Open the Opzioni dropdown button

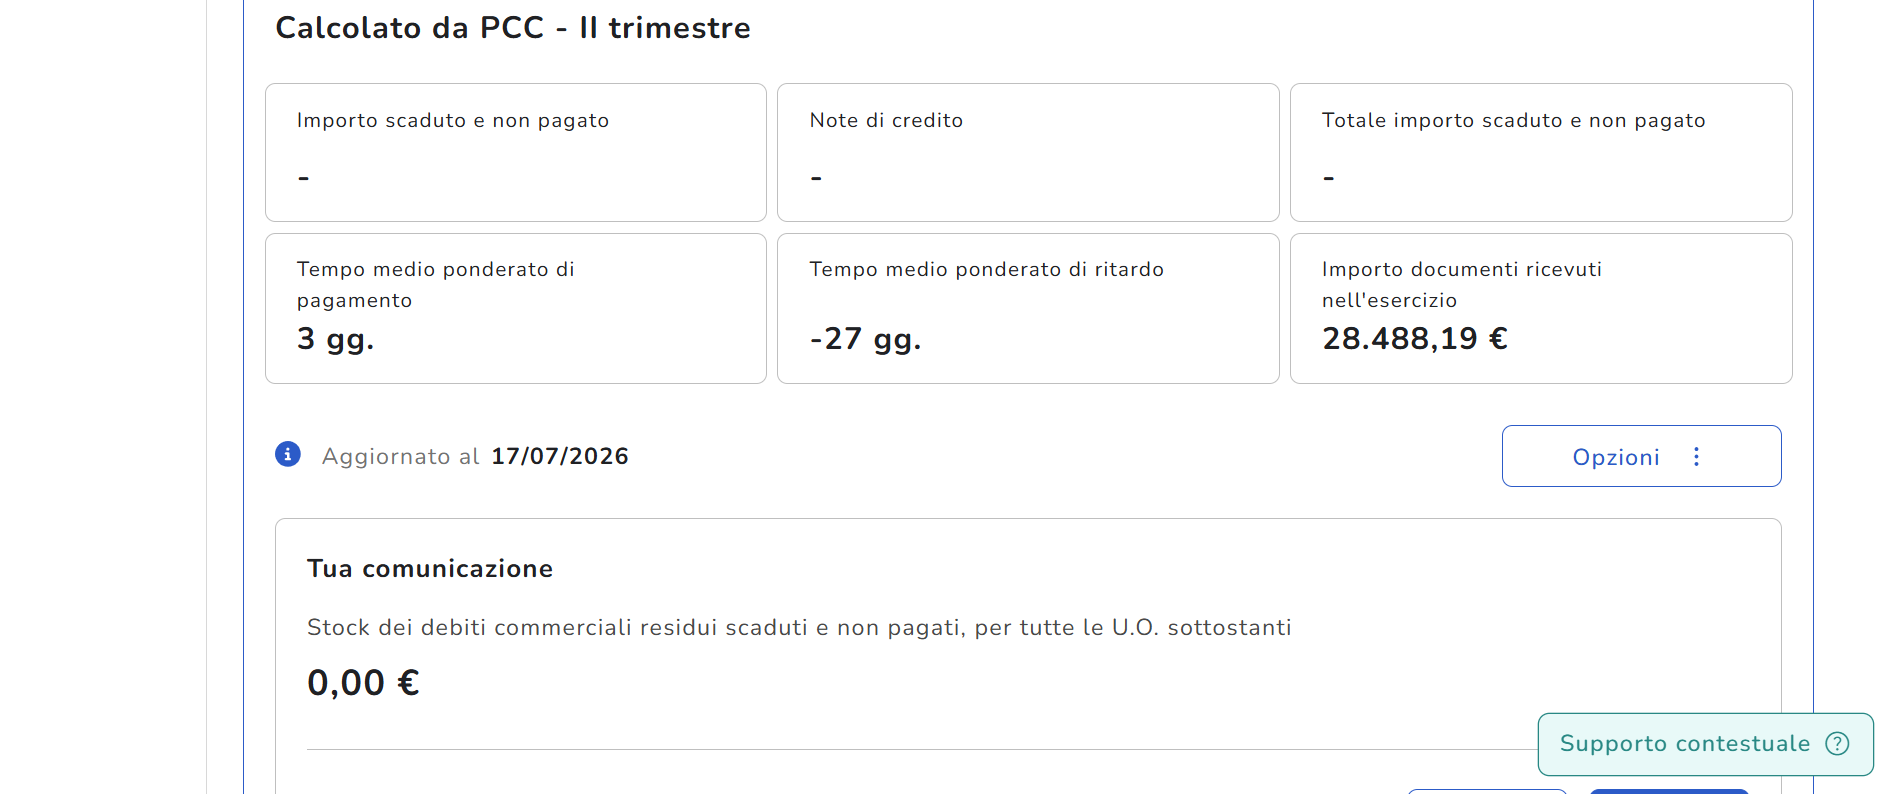1641,456
